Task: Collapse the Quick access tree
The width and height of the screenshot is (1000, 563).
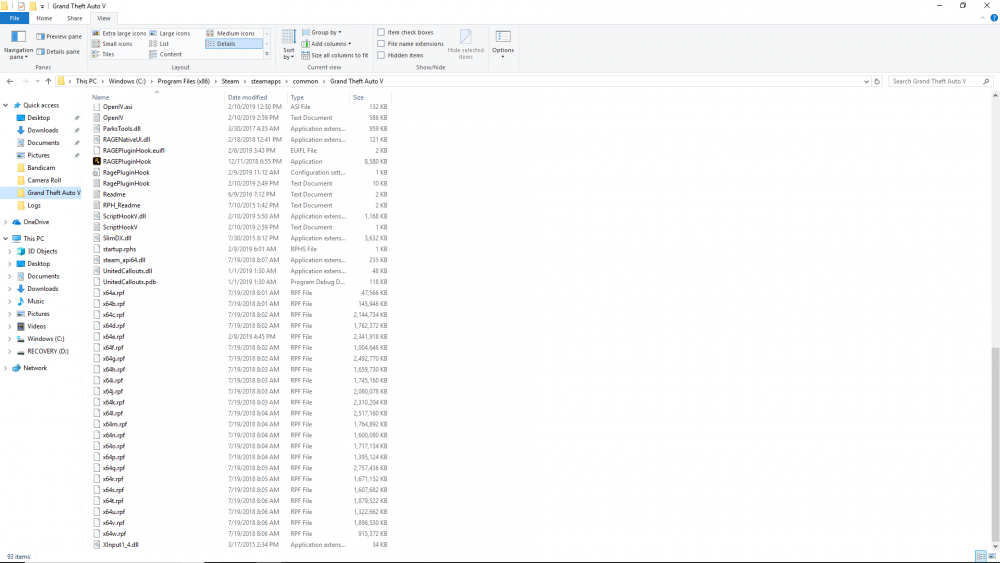Action: [x=6, y=105]
